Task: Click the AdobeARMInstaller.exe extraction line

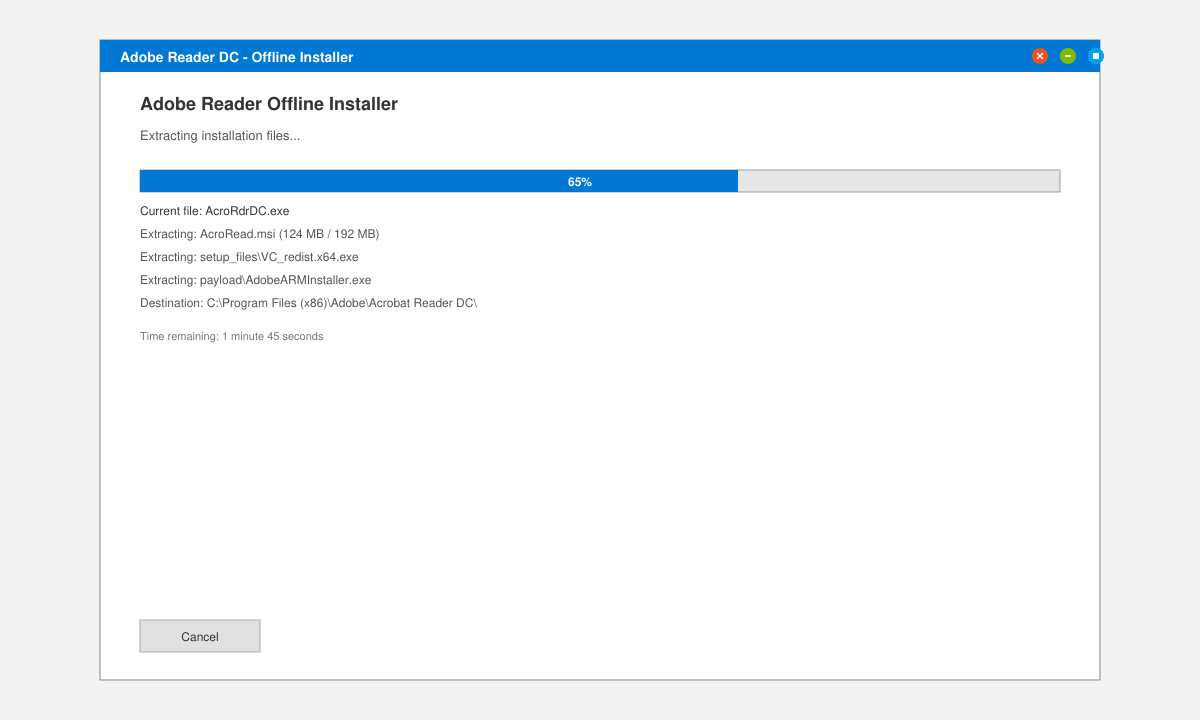Action: click(256, 280)
